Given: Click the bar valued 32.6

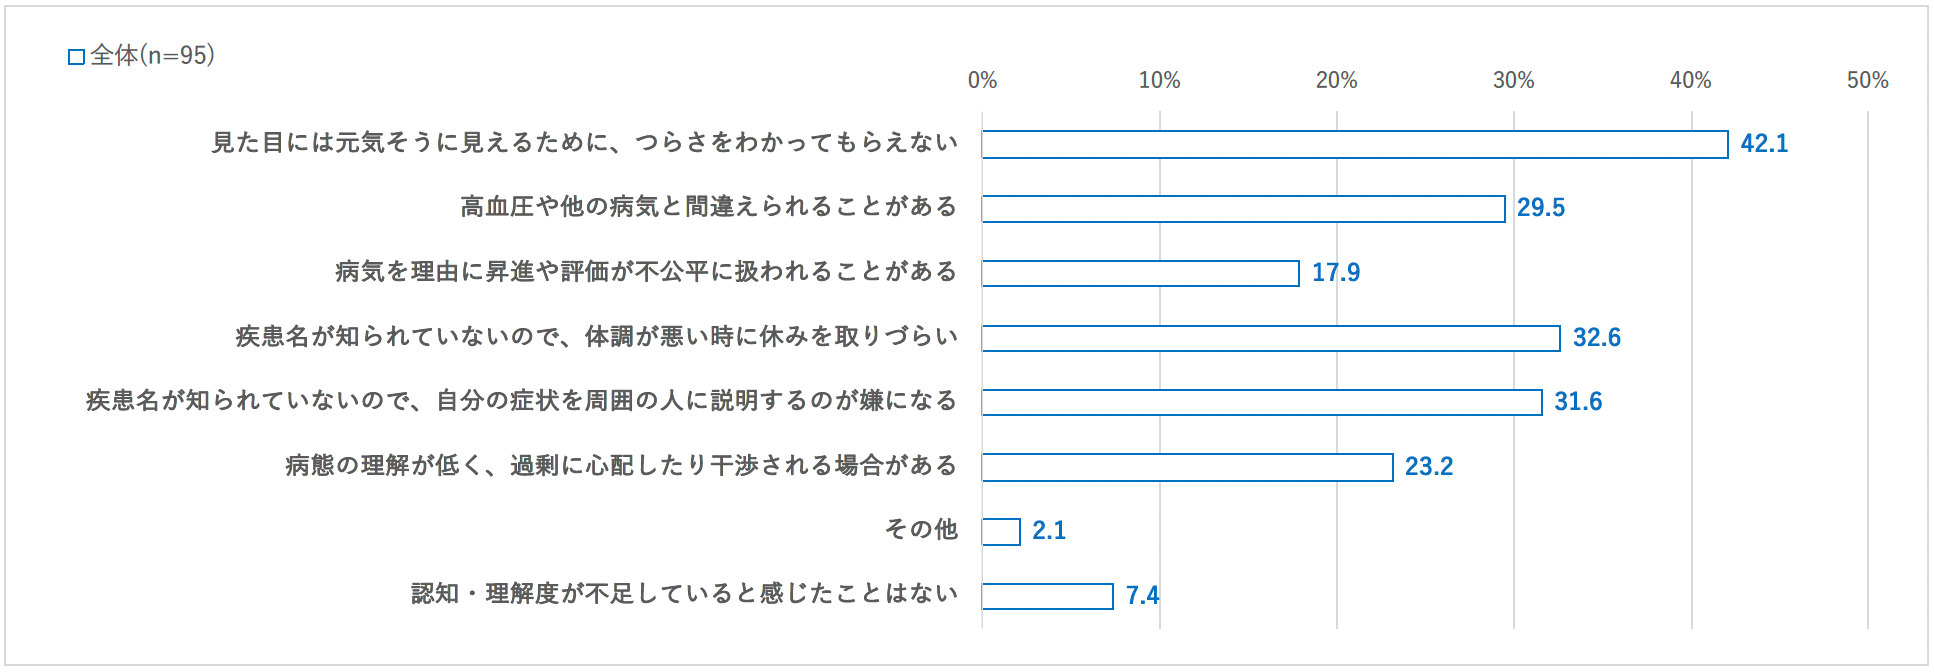Looking at the screenshot, I should click(x=1270, y=338).
